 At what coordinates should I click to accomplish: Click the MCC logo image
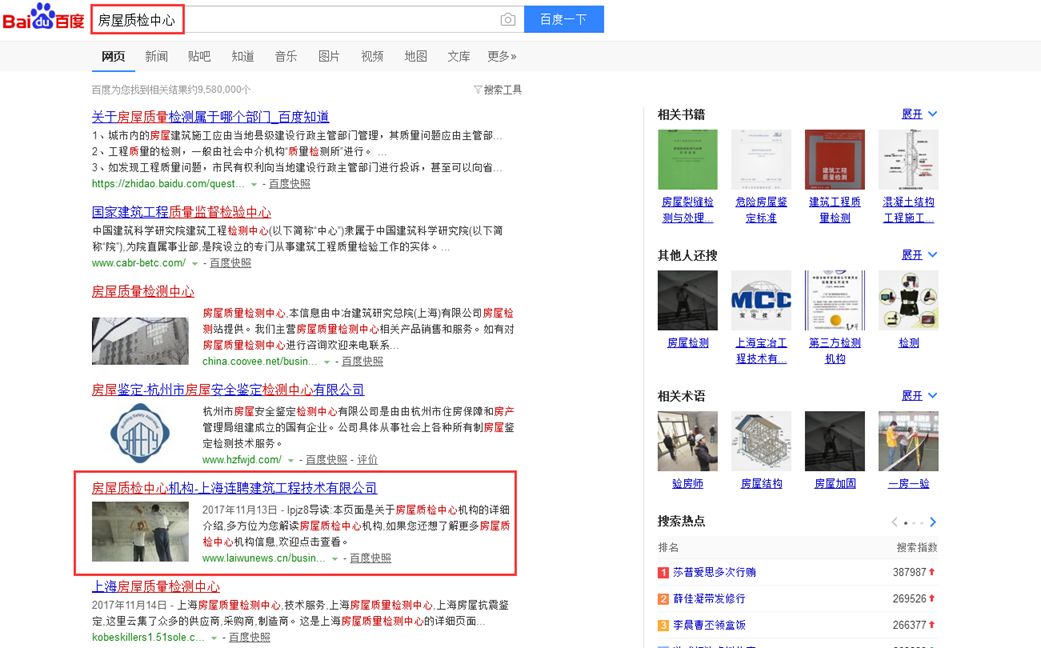761,301
